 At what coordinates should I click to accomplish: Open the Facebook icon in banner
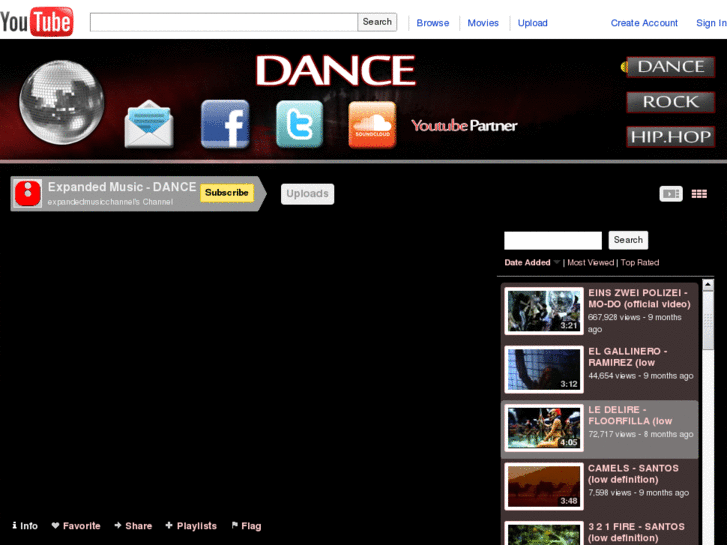tap(225, 124)
